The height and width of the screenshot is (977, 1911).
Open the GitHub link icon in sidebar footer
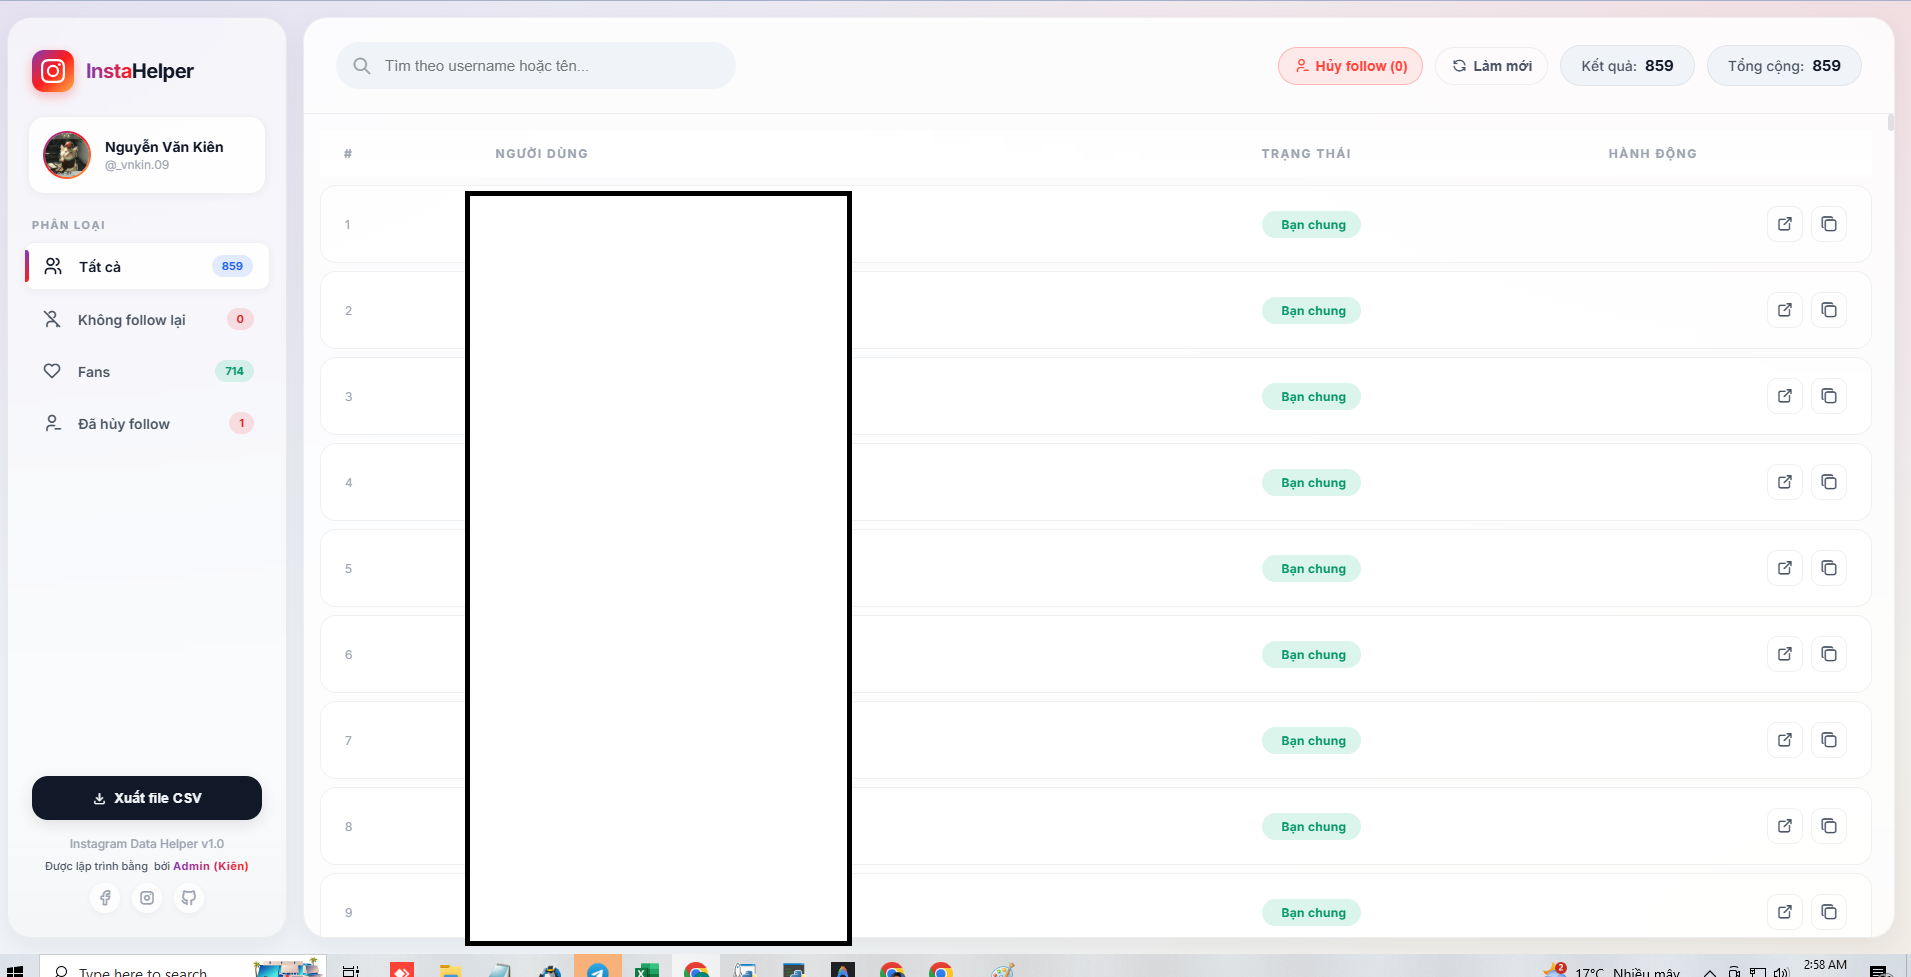coord(189,898)
